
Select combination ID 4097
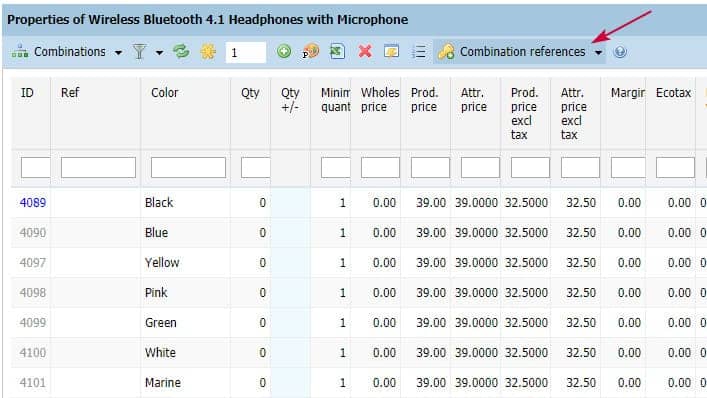point(33,263)
